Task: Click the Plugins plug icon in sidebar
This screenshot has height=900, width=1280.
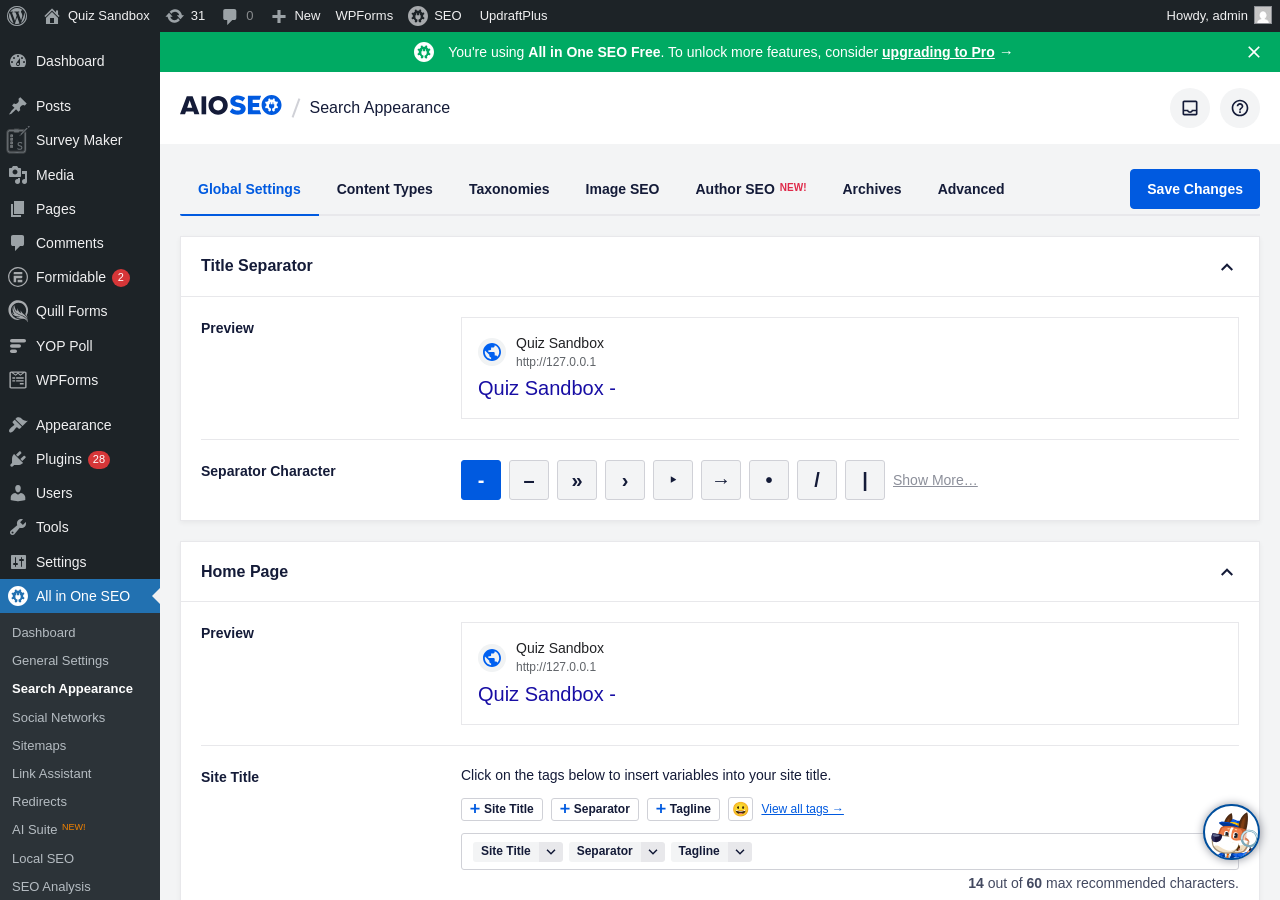Action: click(x=18, y=459)
